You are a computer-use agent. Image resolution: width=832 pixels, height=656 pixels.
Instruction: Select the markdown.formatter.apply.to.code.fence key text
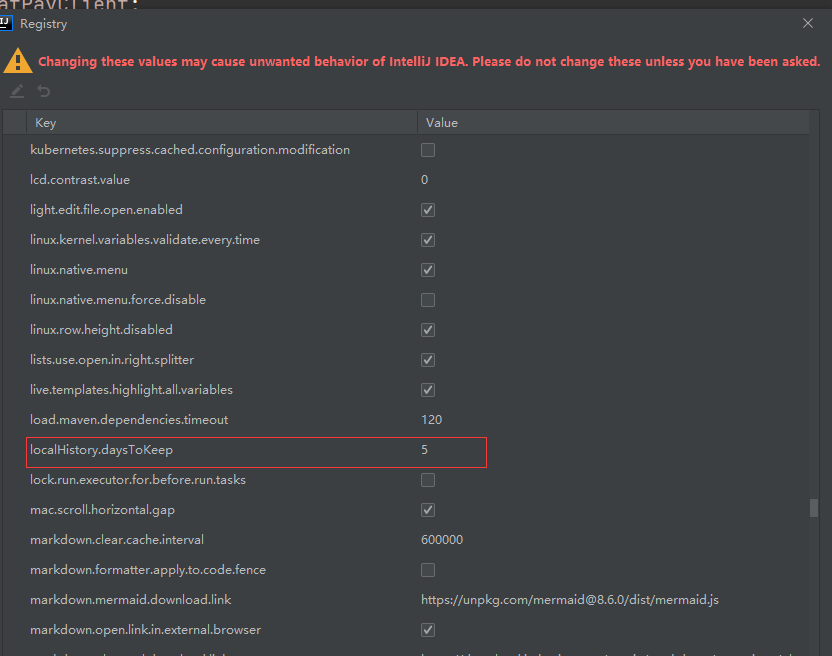click(148, 570)
